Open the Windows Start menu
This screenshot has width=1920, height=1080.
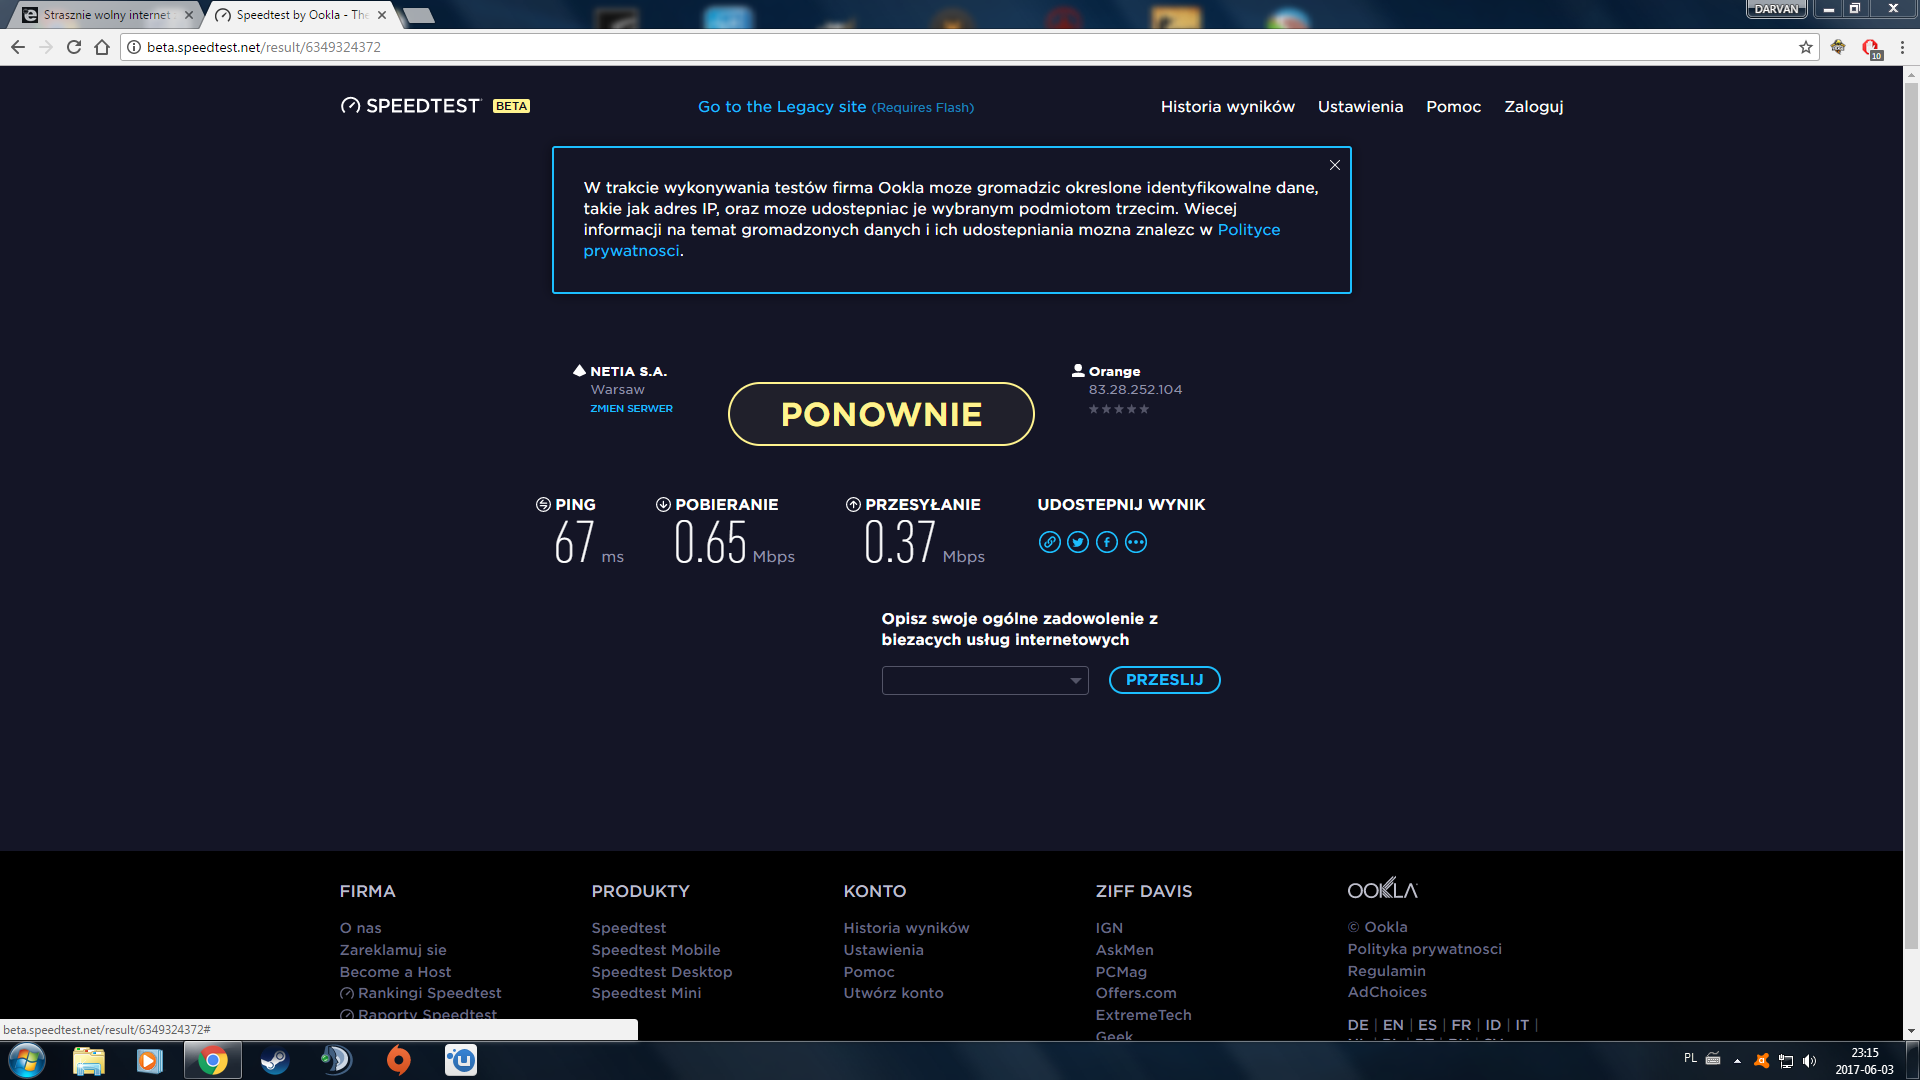[x=27, y=1060]
